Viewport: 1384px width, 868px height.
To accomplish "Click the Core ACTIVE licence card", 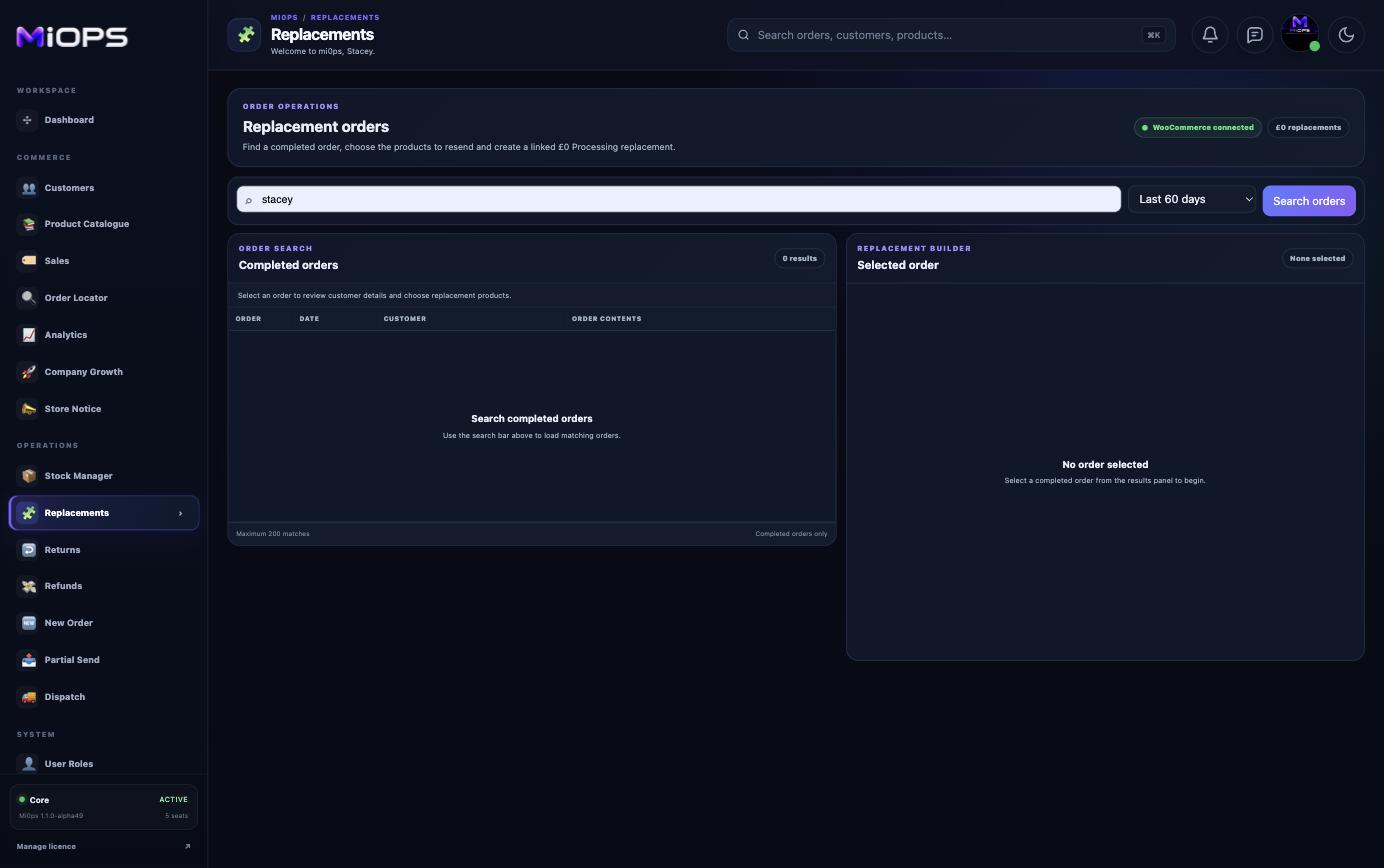I will pos(103,807).
